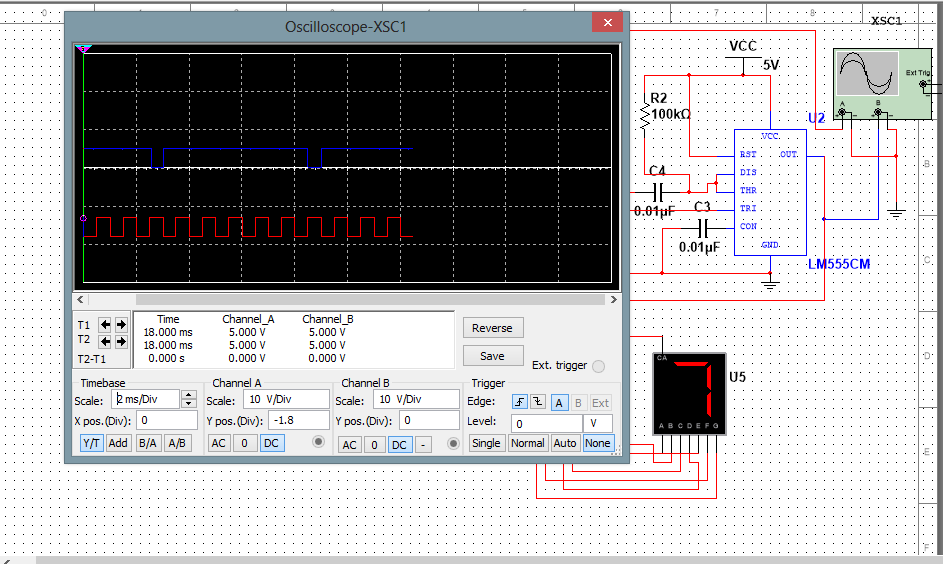Select capacitor C4 in schematic
This screenshot has width=943, height=564.
point(658,192)
